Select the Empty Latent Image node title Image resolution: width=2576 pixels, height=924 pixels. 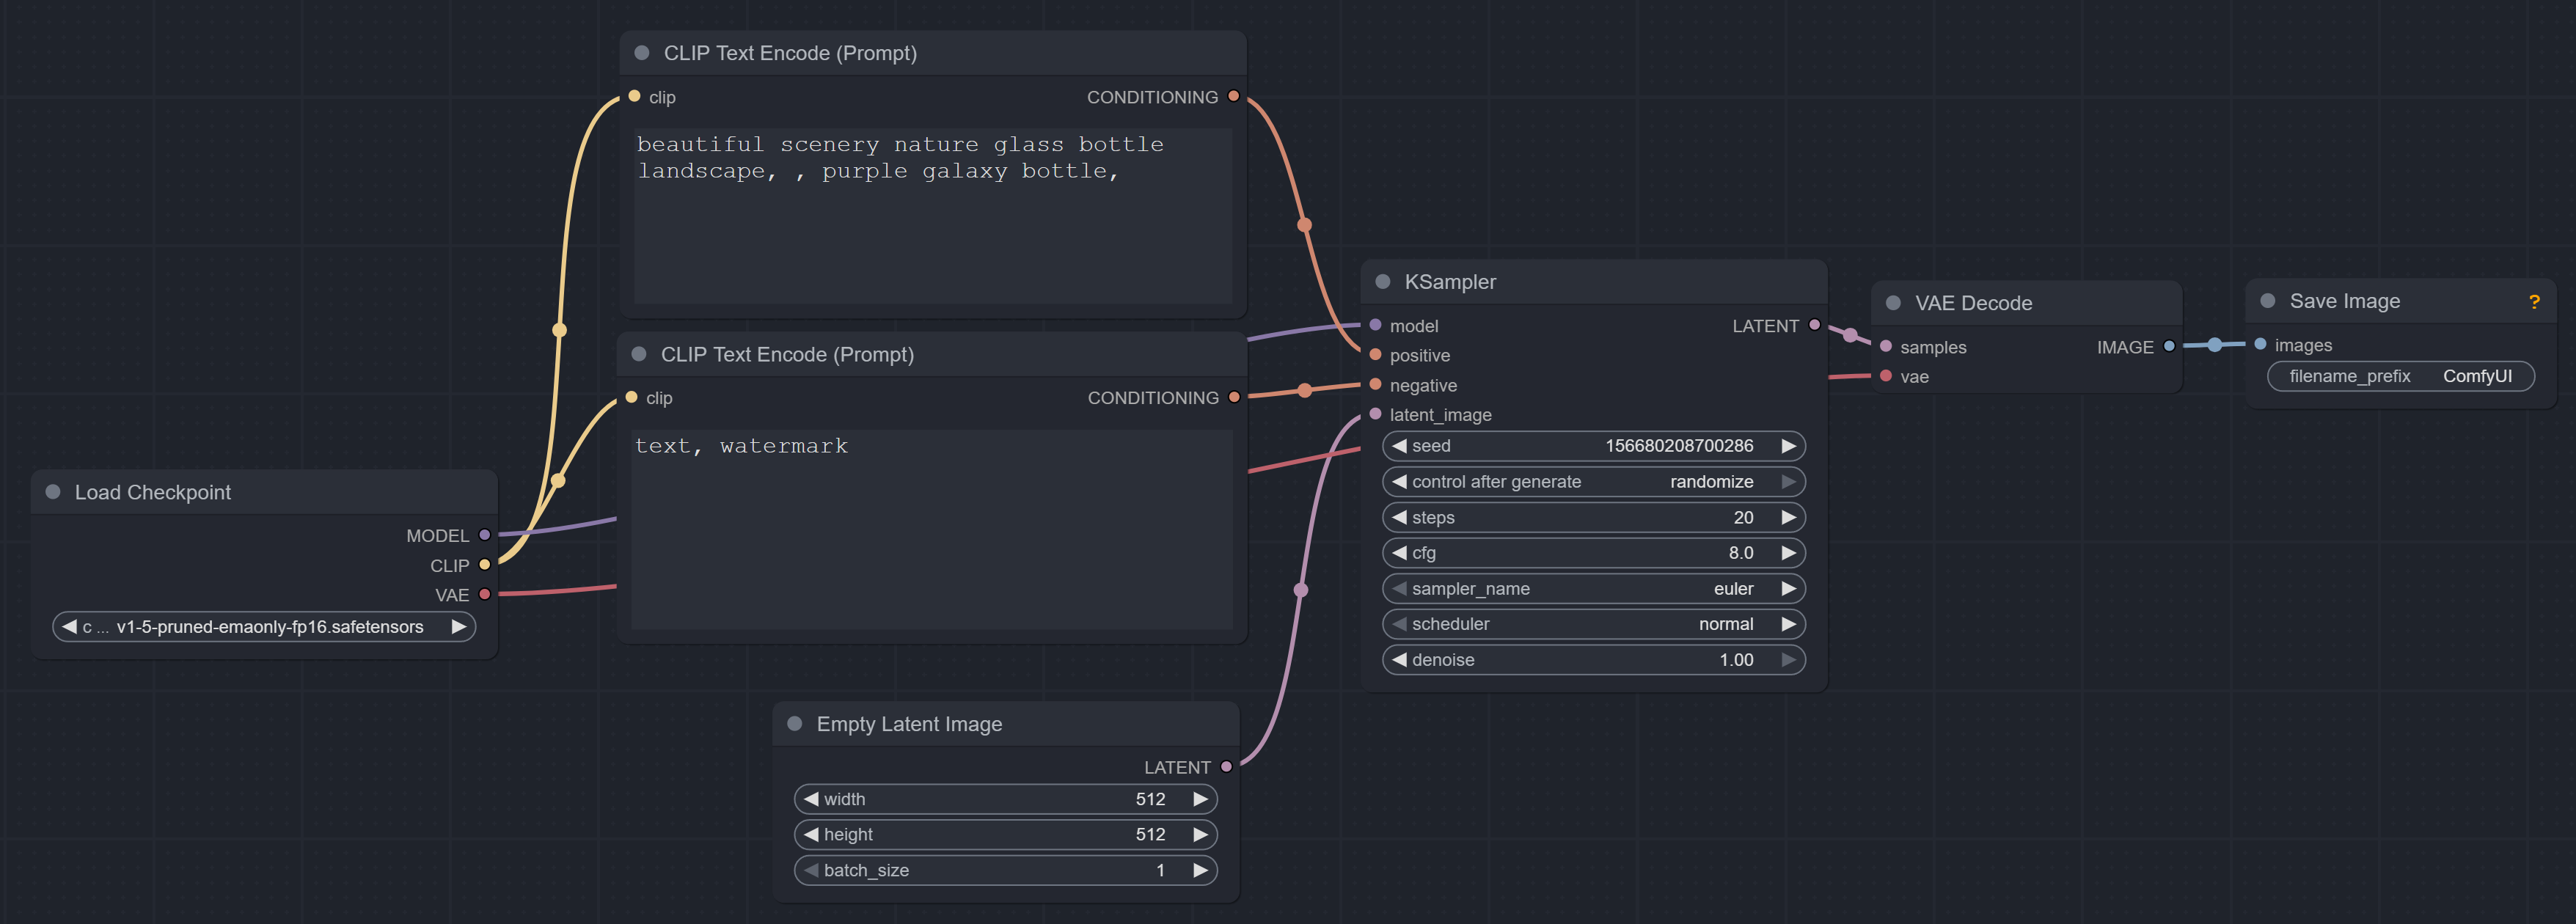[909, 724]
